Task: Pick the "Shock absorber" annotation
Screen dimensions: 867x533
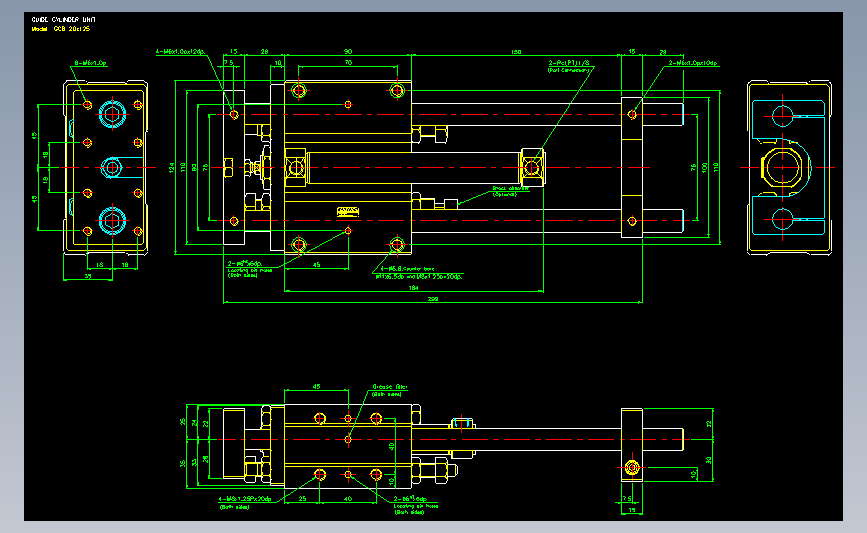Action: (510, 189)
